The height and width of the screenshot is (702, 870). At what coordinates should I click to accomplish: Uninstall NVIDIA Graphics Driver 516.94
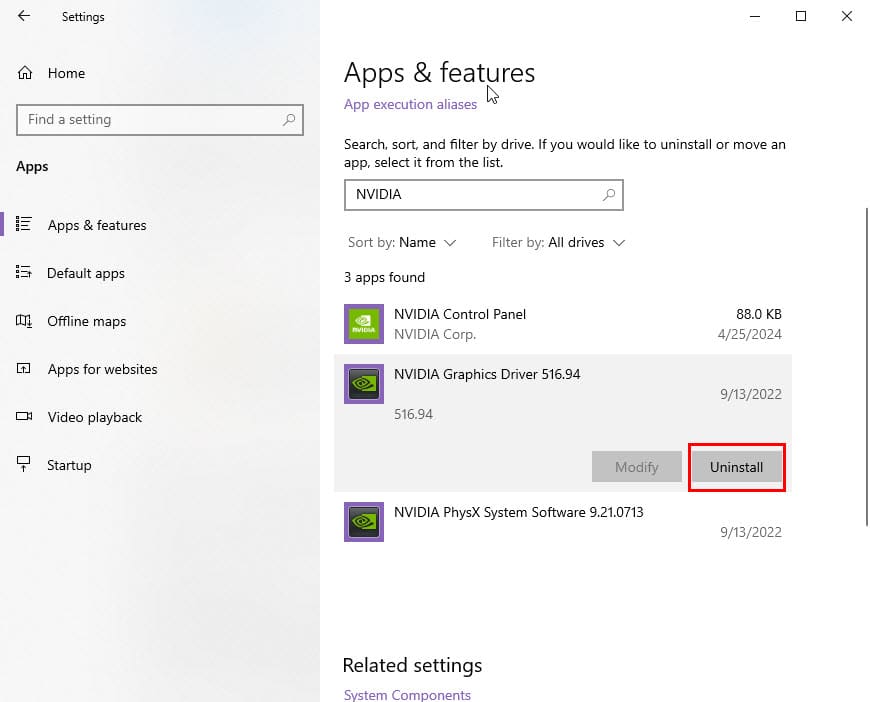(736, 467)
